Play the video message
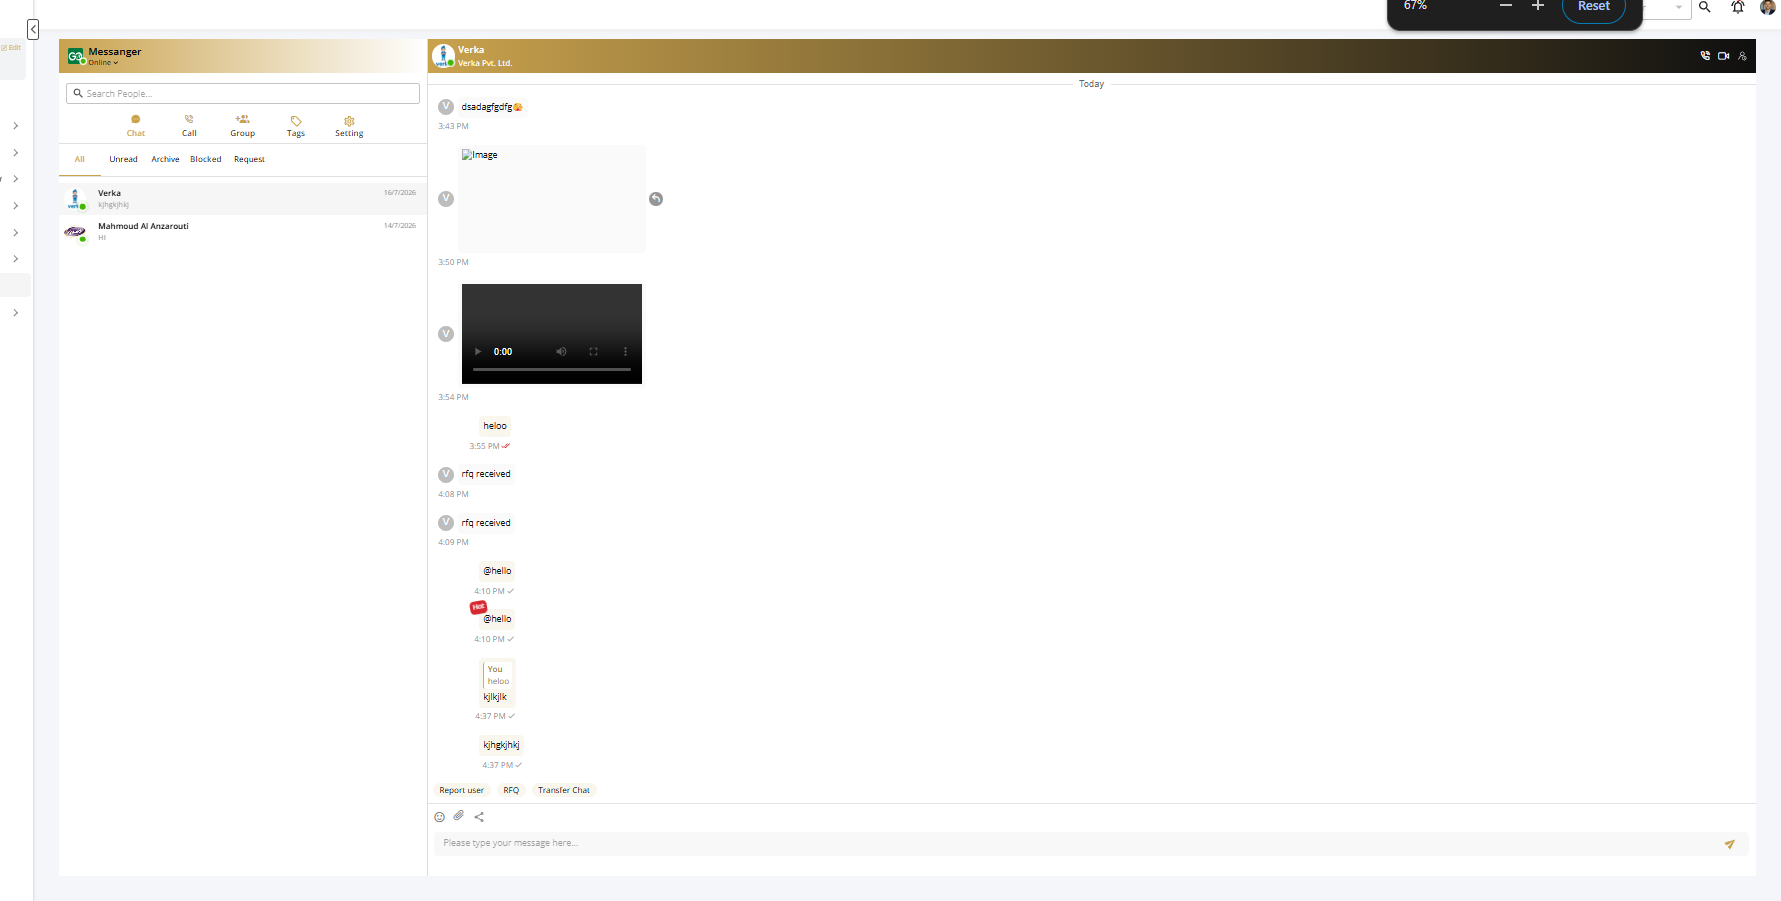This screenshot has height=901, width=1781. tap(478, 351)
